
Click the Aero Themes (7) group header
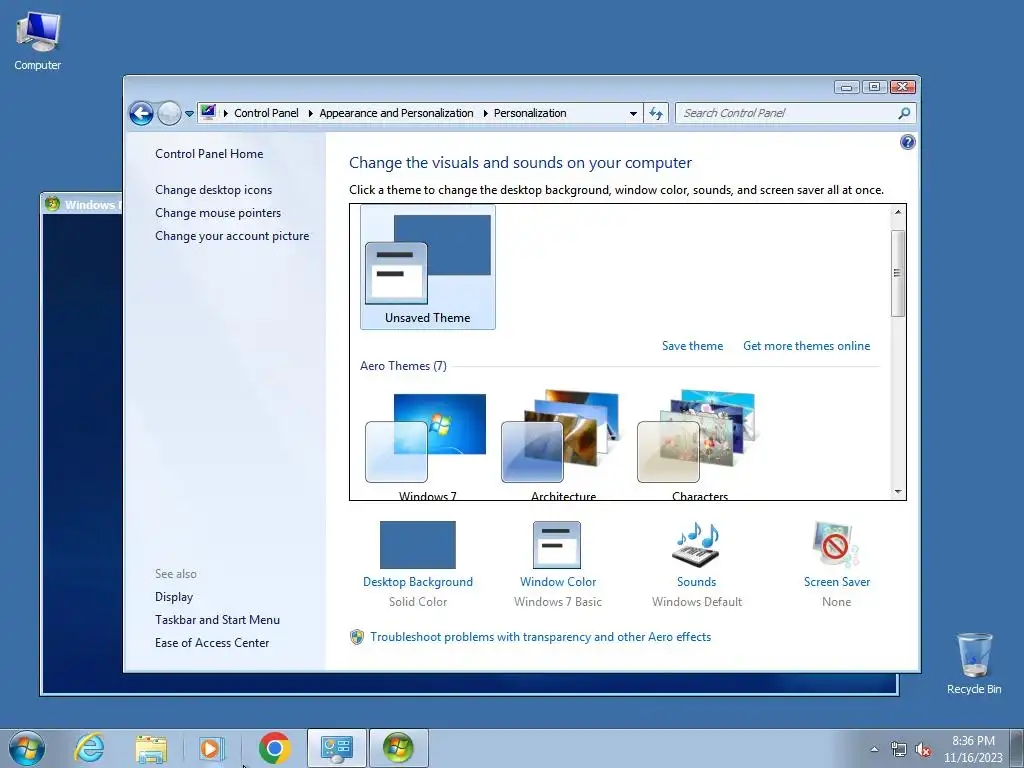404,366
